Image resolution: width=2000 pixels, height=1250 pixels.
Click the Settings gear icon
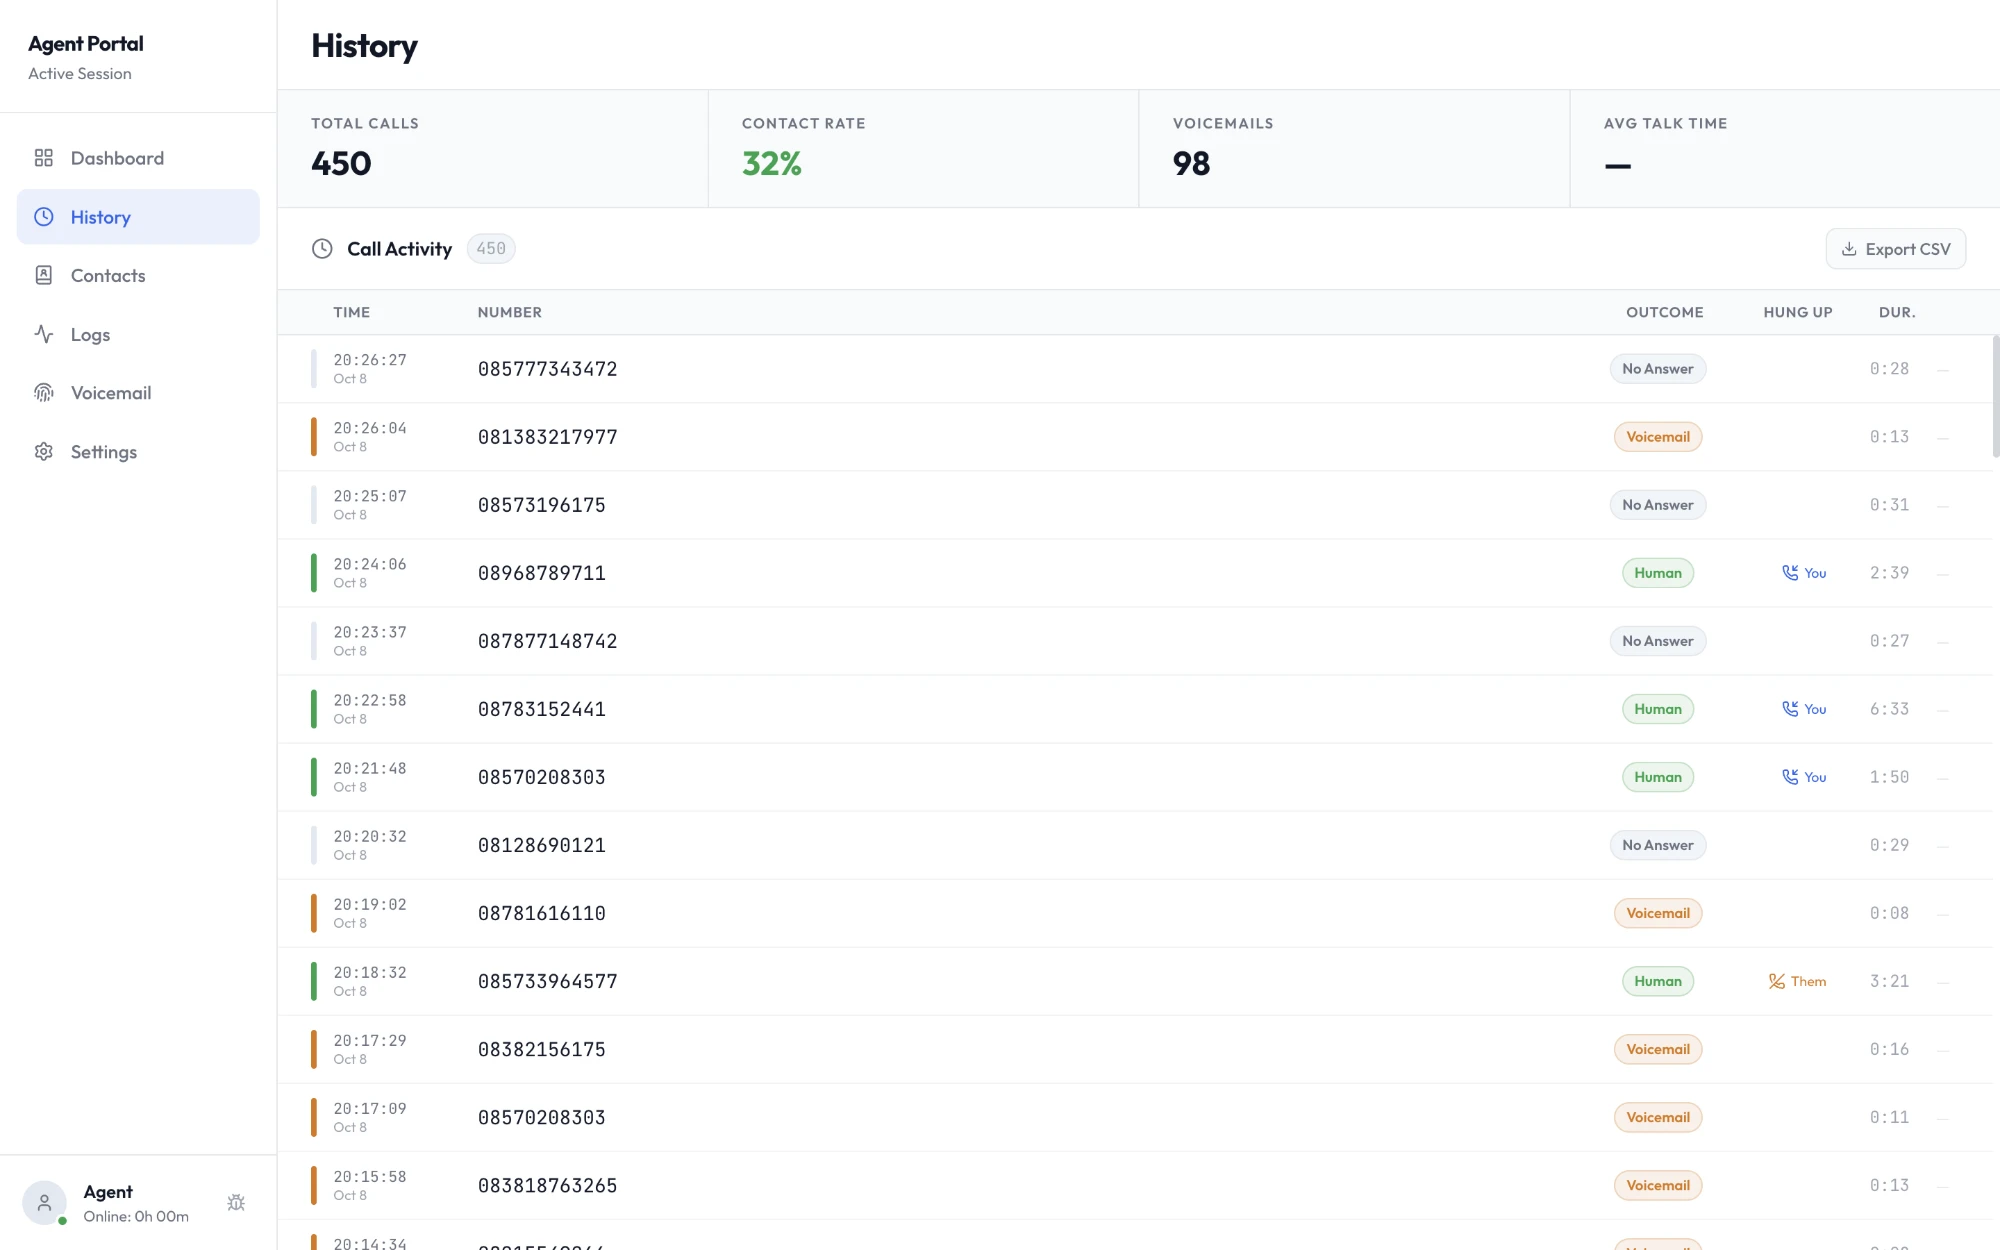pyautogui.click(x=43, y=452)
